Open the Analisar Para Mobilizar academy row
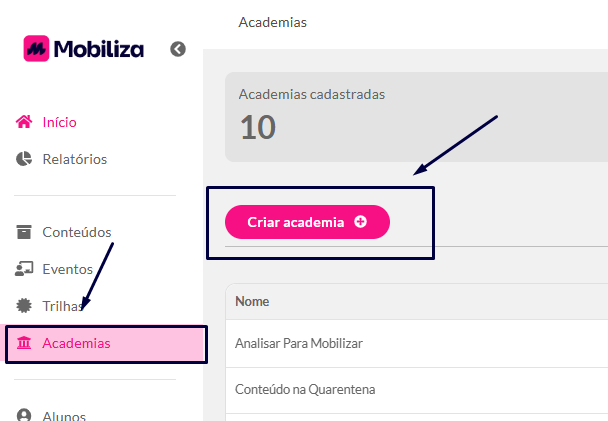 [416, 343]
